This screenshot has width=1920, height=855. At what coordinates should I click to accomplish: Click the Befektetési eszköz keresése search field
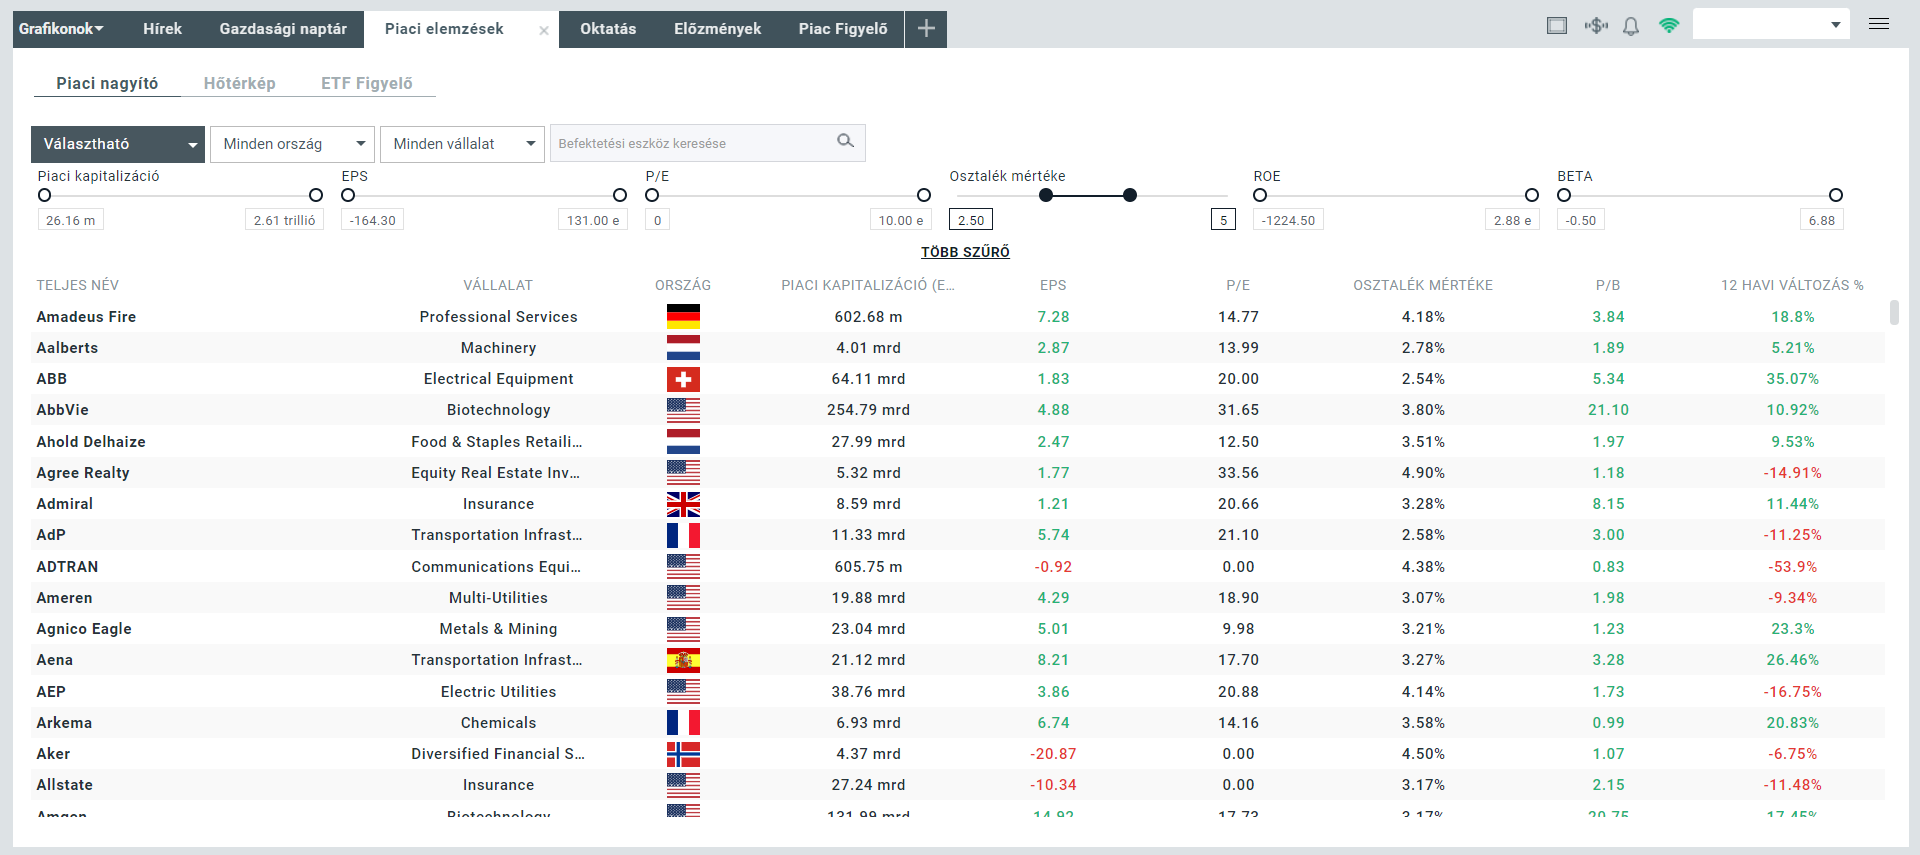tap(692, 144)
